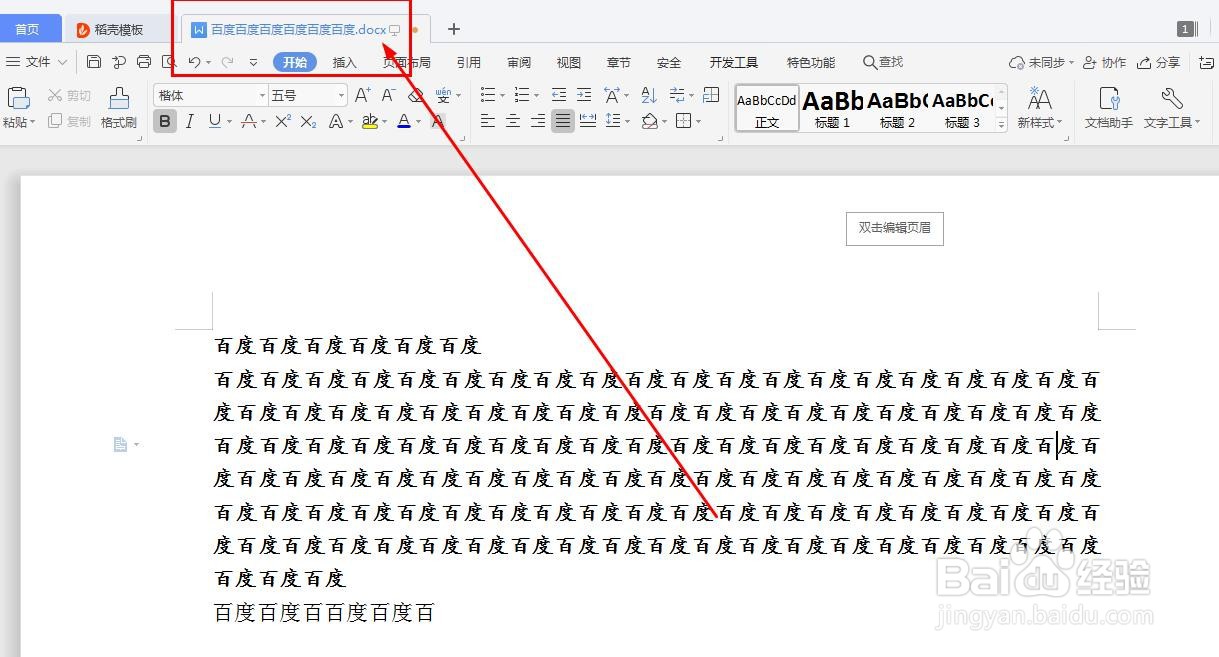Open the 开发工具 ribbon tab
Viewport: 1219px width, 657px height.
(x=734, y=62)
